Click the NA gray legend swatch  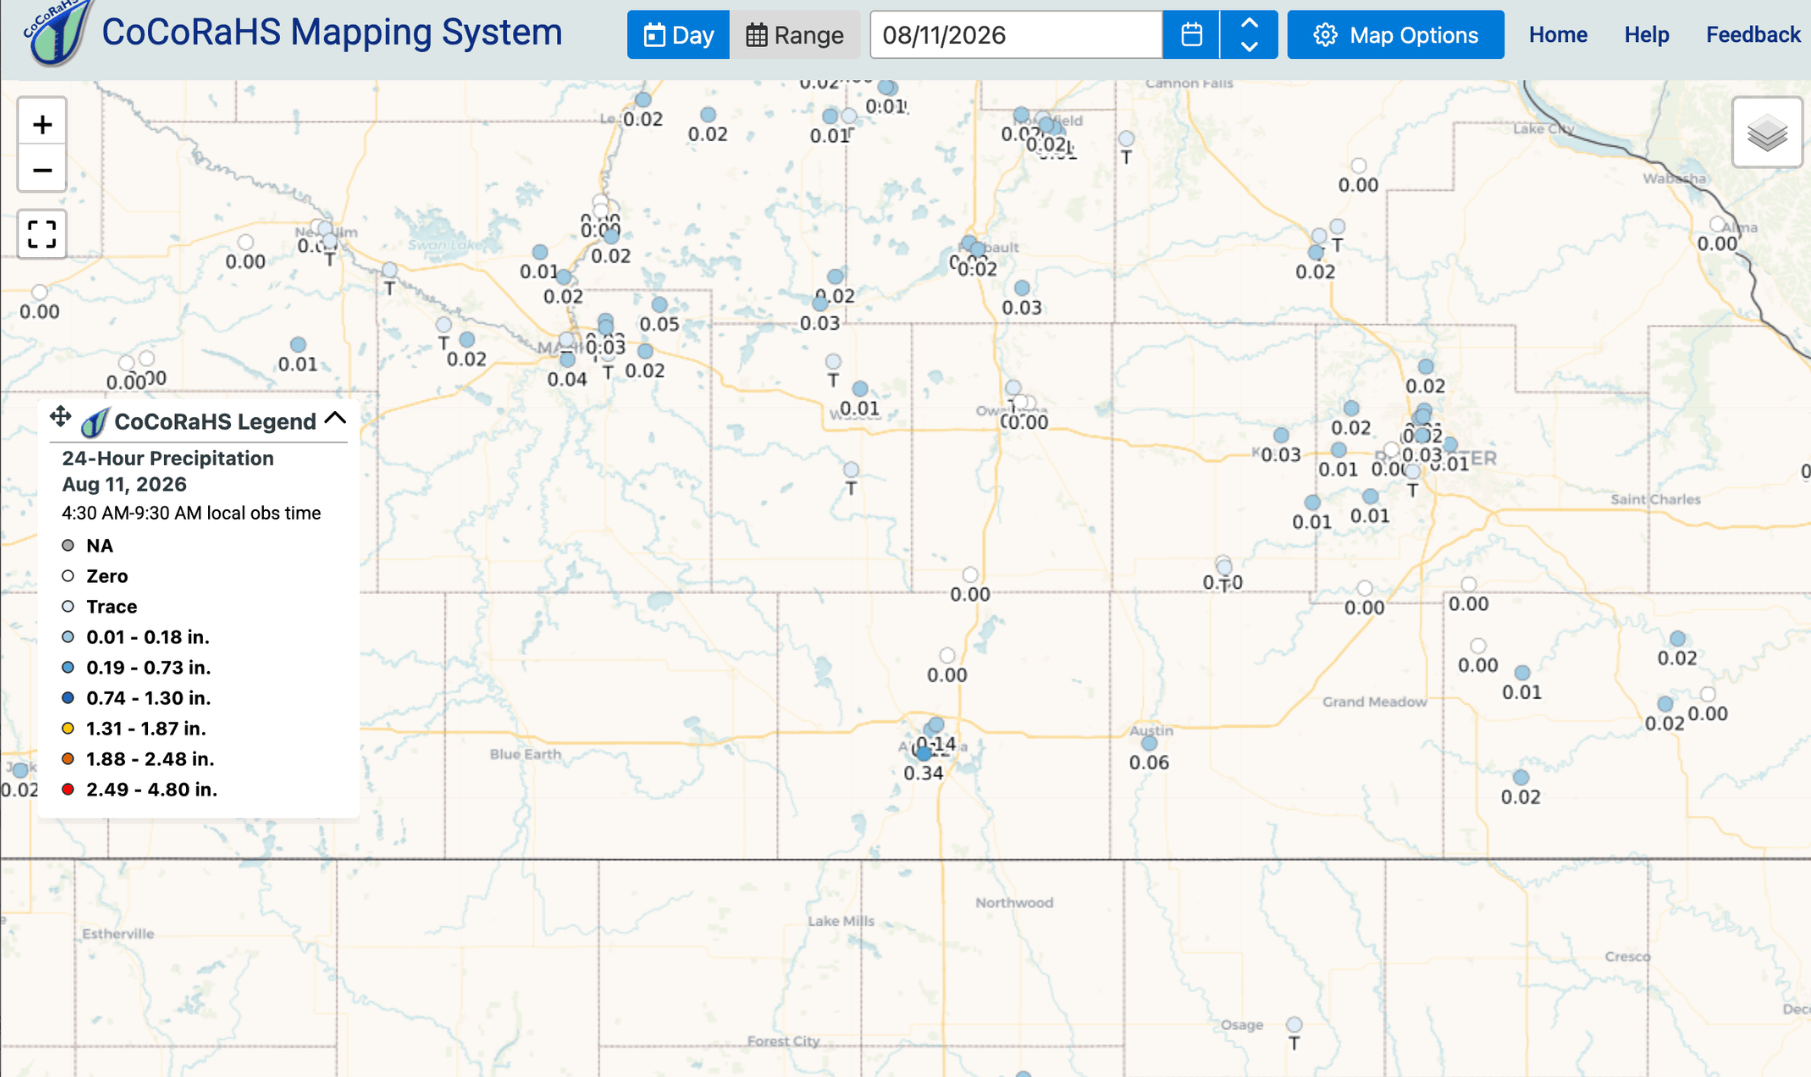[x=68, y=546]
